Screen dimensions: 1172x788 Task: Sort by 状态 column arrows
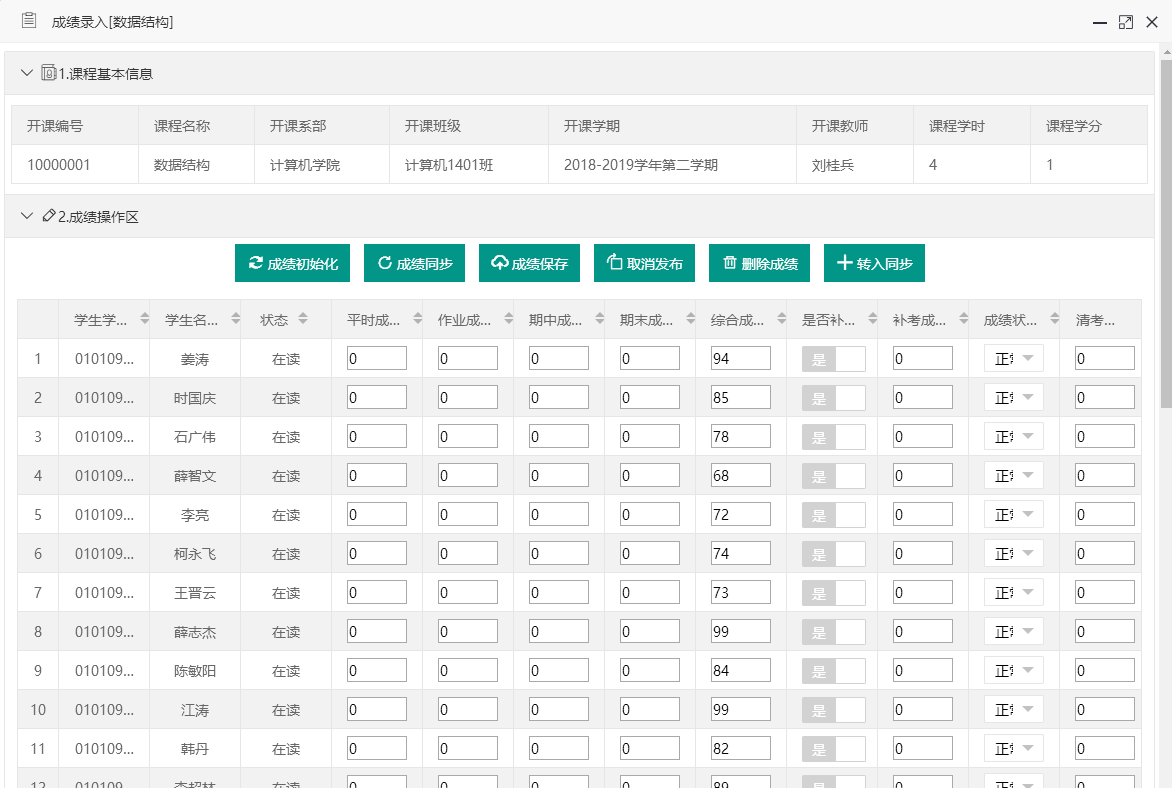pyautogui.click(x=303, y=319)
